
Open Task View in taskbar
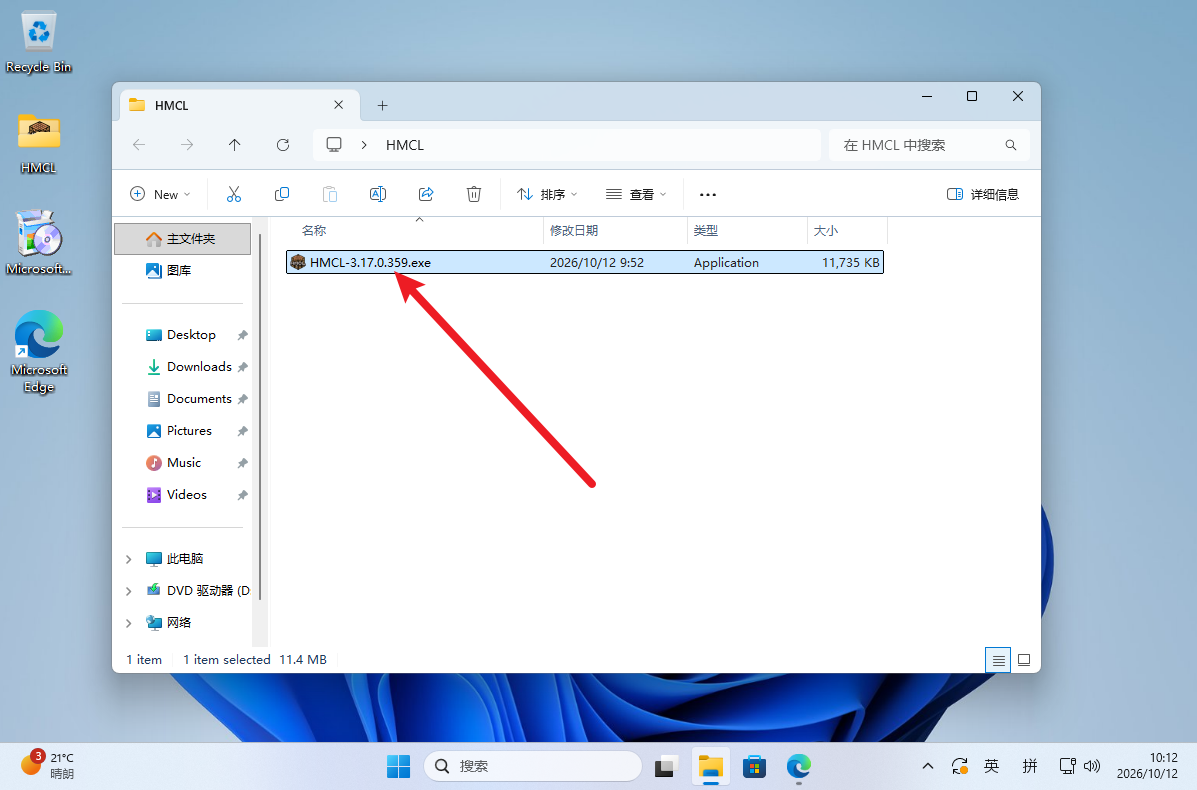(666, 766)
